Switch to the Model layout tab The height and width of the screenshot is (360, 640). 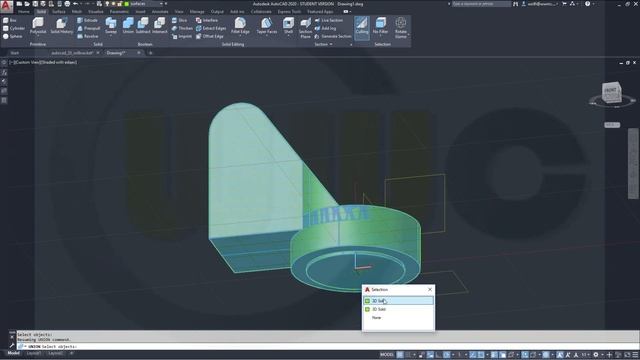tap(13, 353)
